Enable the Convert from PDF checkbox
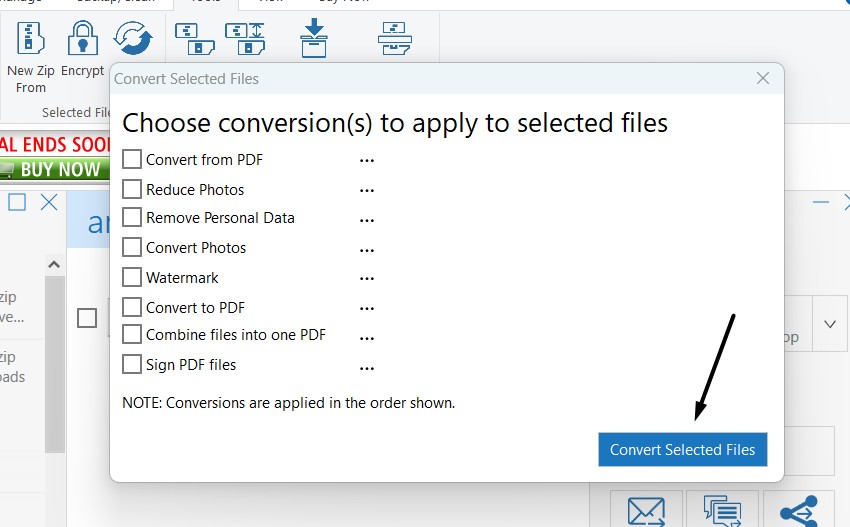This screenshot has width=850, height=527. coord(132,159)
